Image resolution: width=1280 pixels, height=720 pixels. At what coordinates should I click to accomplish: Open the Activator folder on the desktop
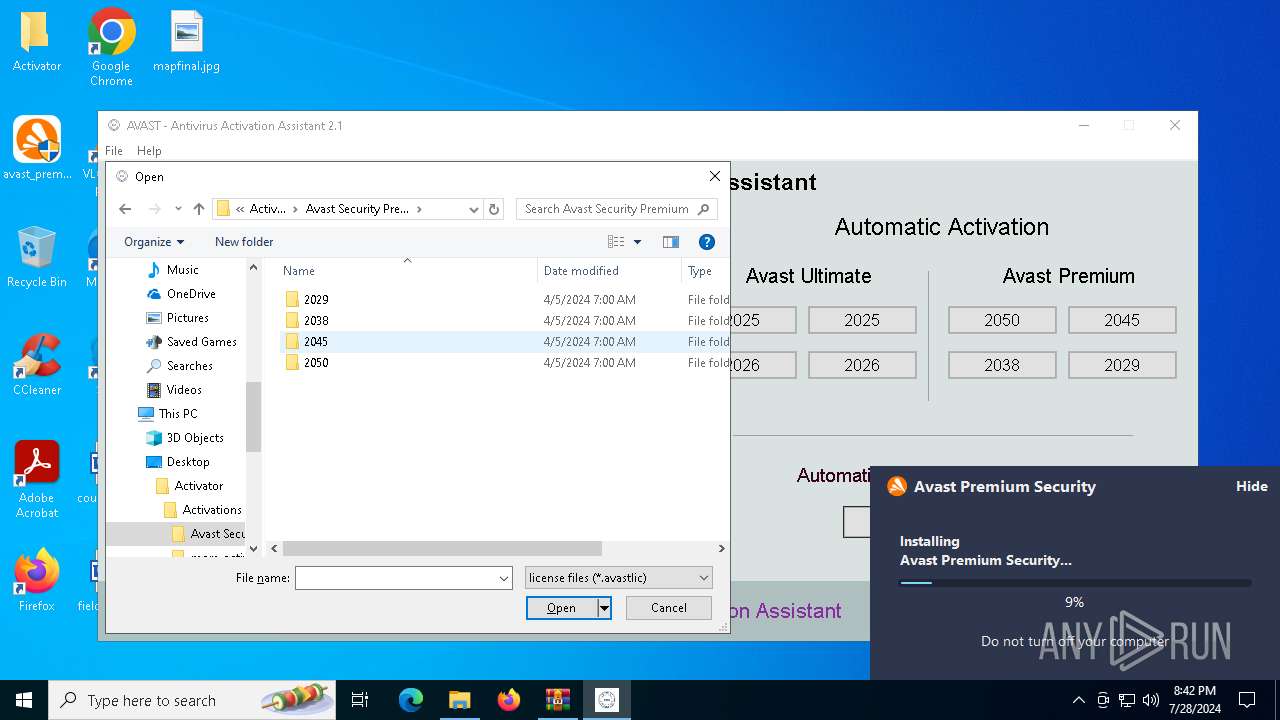[x=36, y=42]
